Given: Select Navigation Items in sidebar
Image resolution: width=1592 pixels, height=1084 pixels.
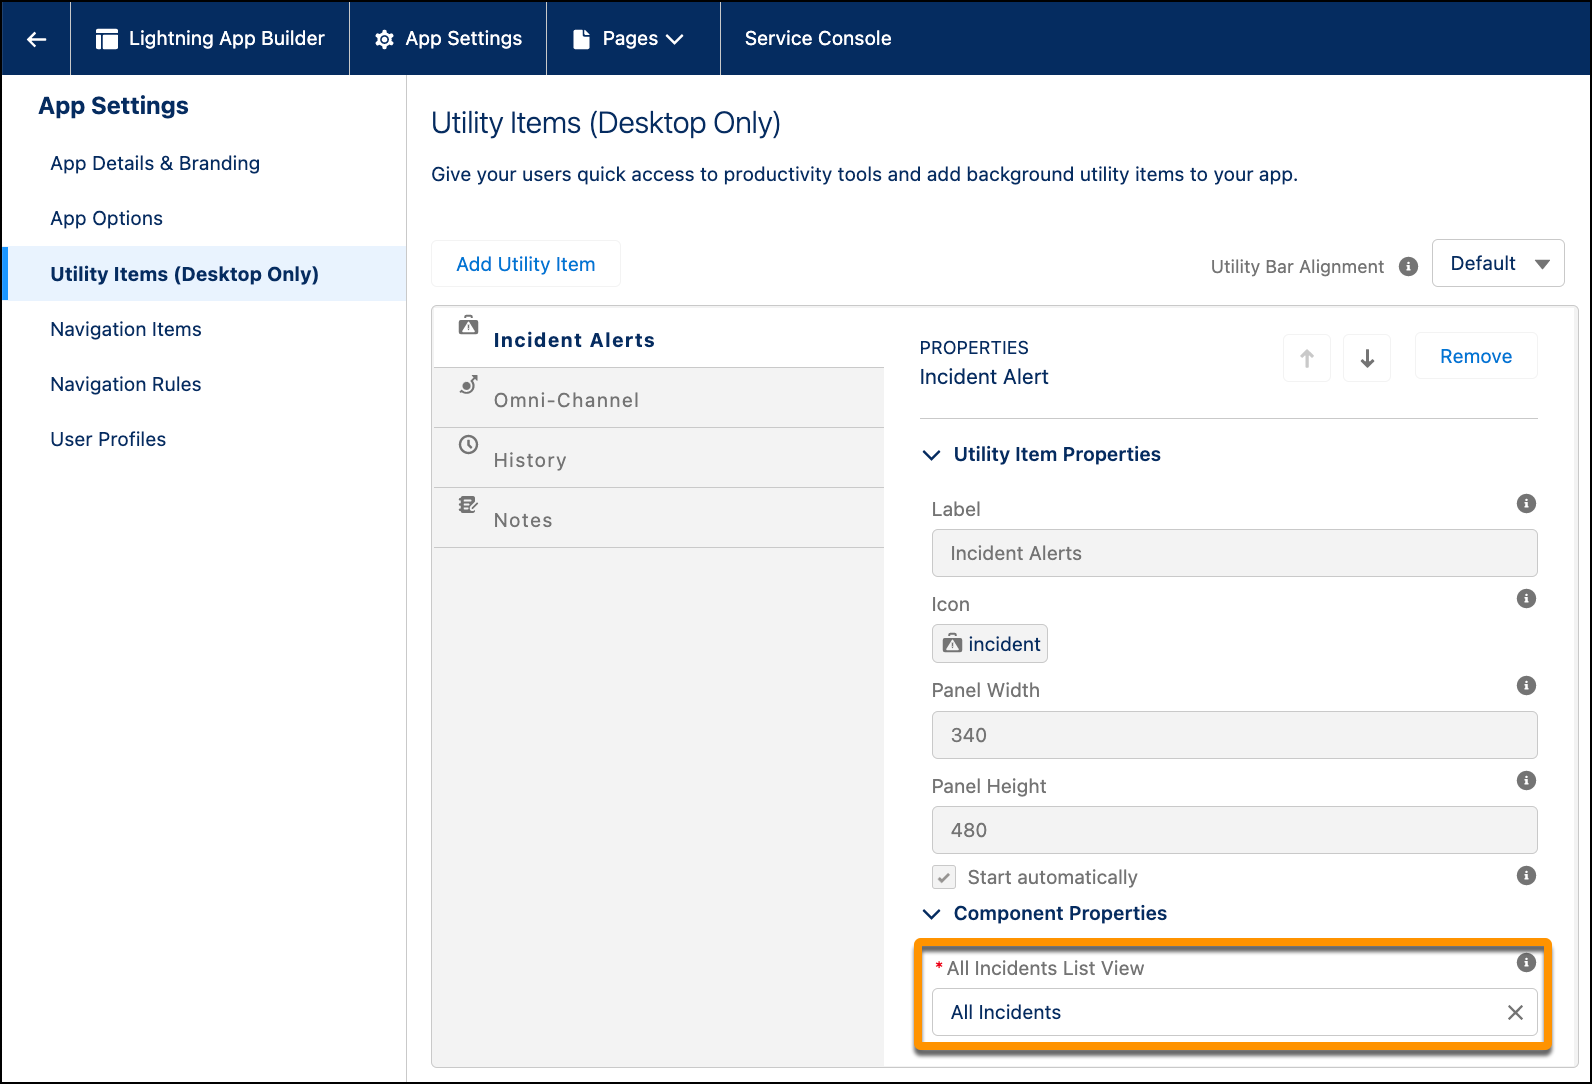Looking at the screenshot, I should coord(126,329).
